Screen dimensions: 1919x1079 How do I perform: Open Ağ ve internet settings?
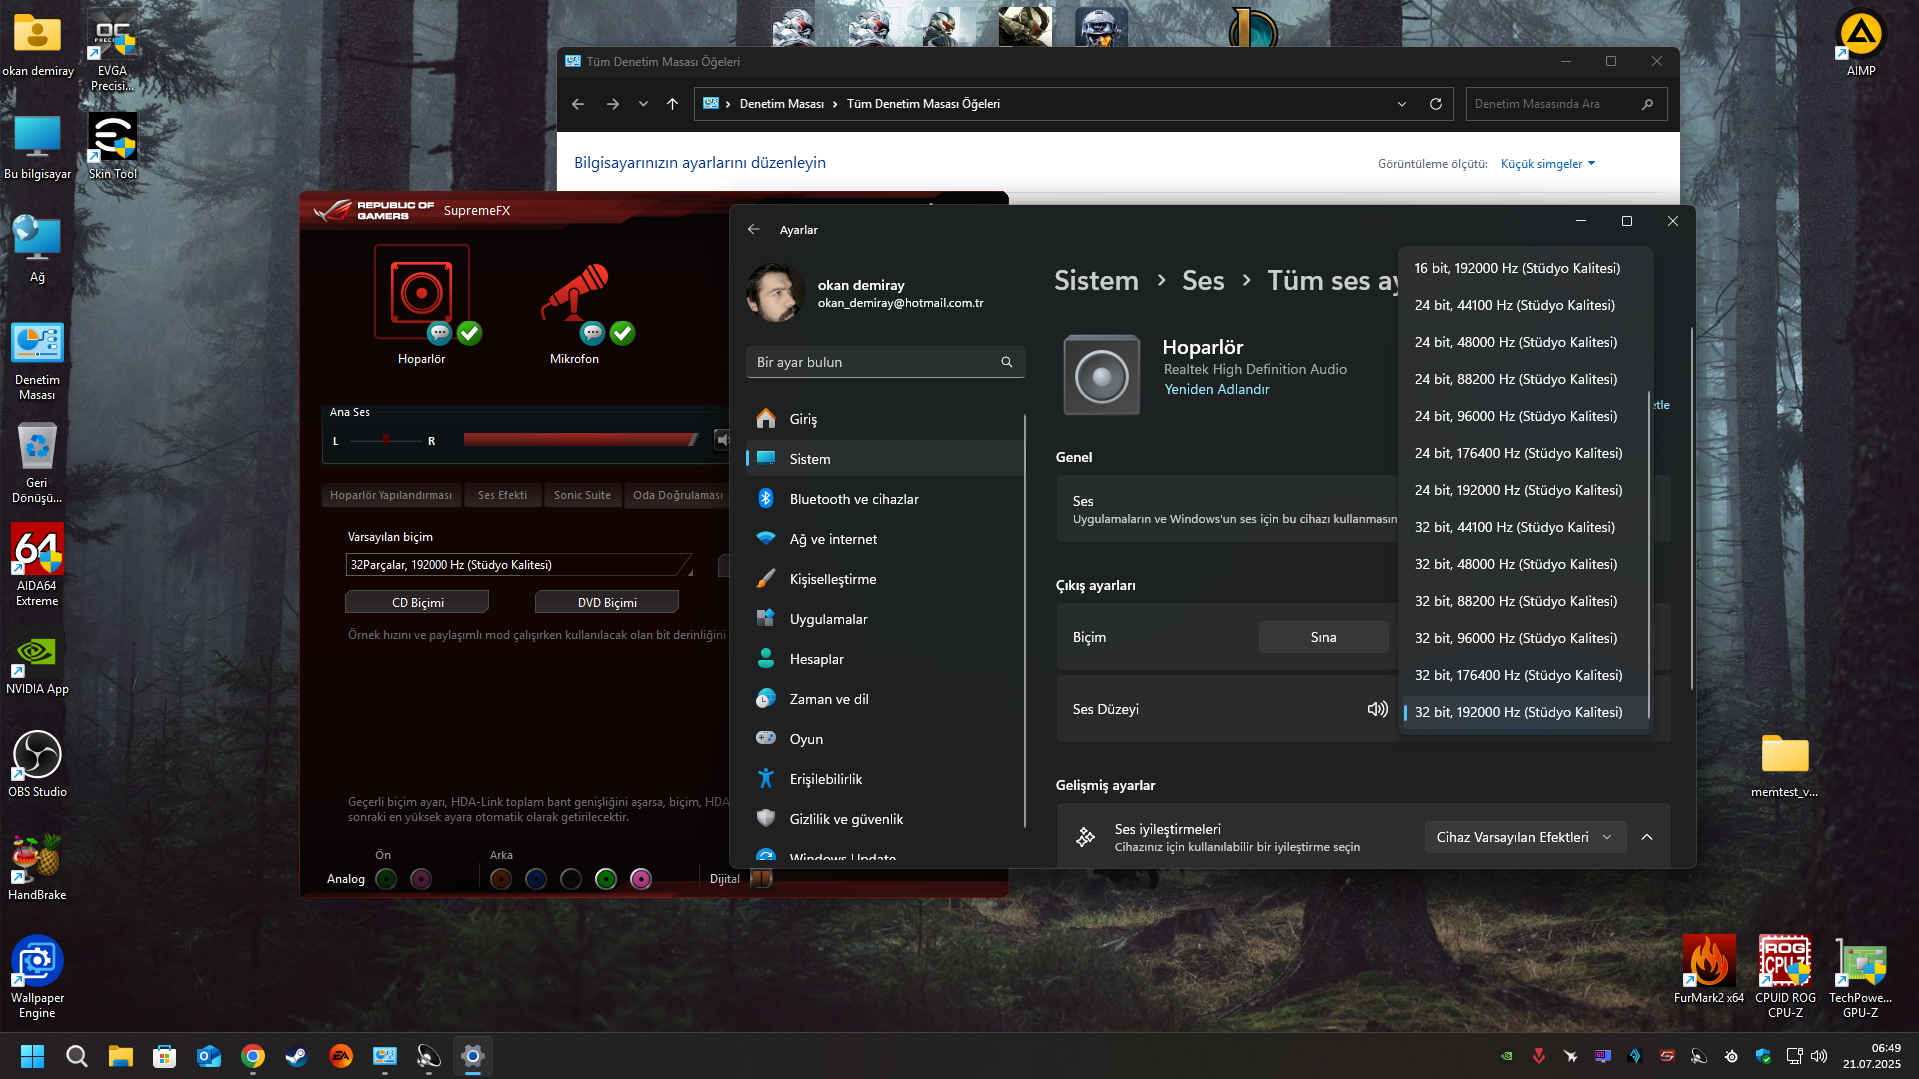pyautogui.click(x=885, y=539)
